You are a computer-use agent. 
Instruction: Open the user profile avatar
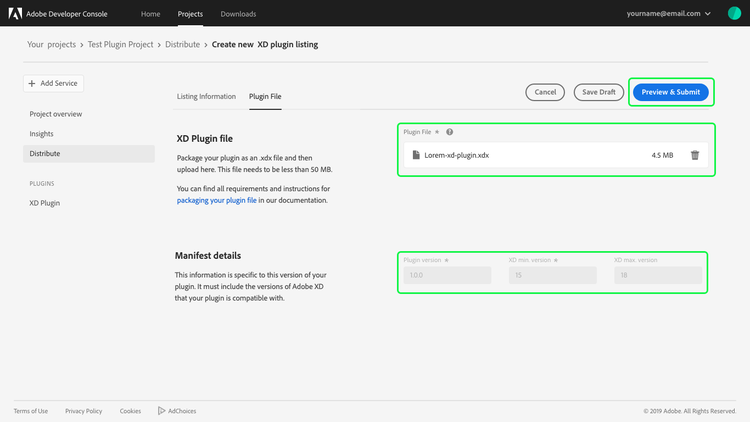pos(734,13)
